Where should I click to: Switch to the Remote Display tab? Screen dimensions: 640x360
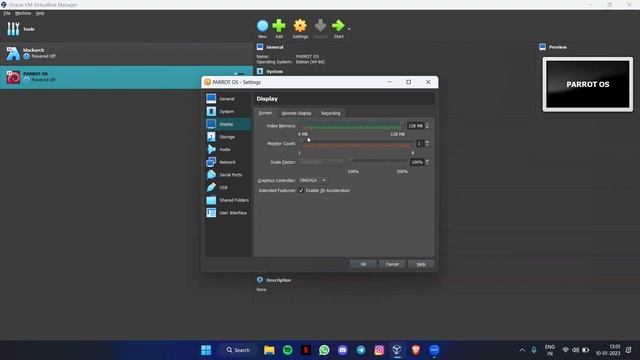click(296, 113)
